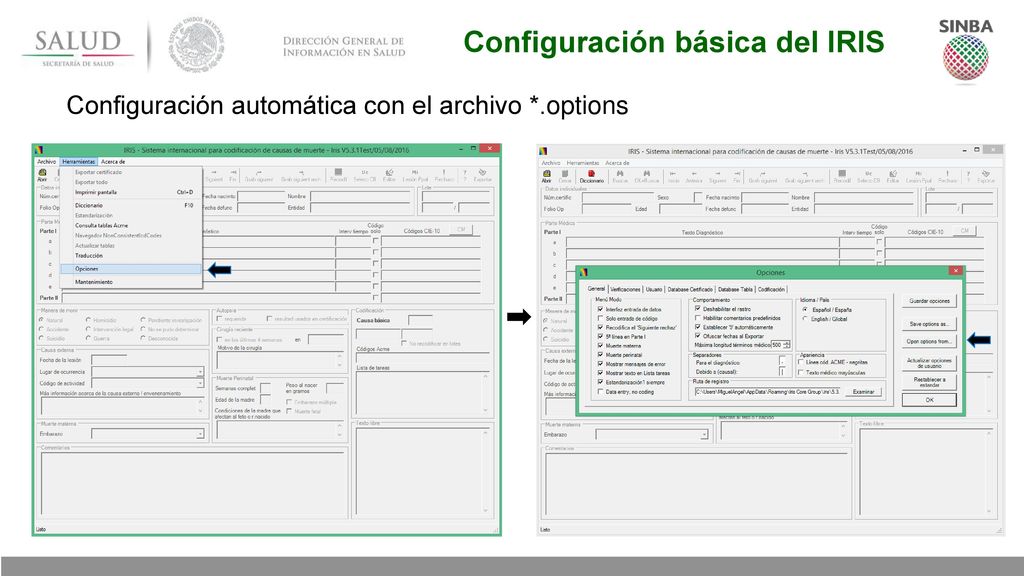Click Editar icon in window with Herramientas menu open

[x=389, y=175]
